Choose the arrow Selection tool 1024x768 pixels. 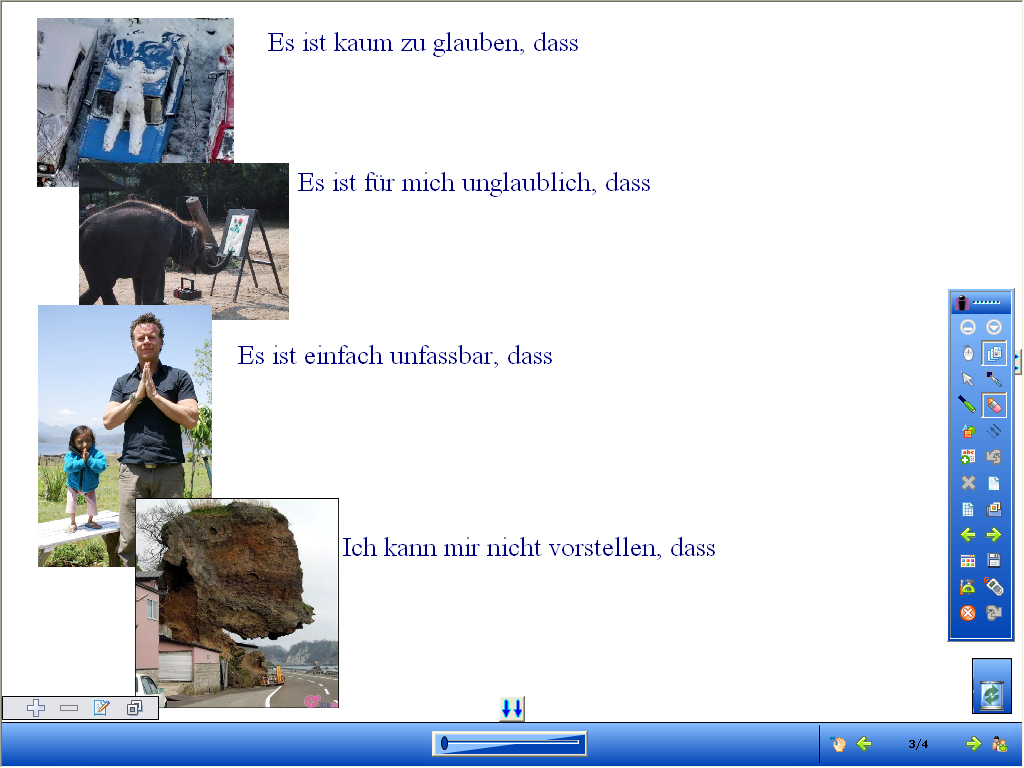(x=968, y=379)
